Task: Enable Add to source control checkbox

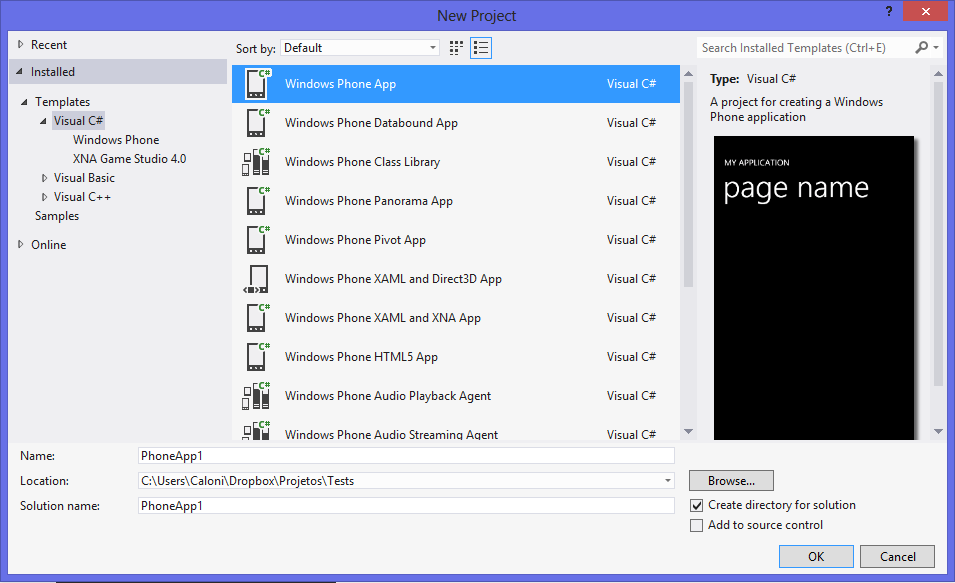Action: pyautogui.click(x=697, y=526)
